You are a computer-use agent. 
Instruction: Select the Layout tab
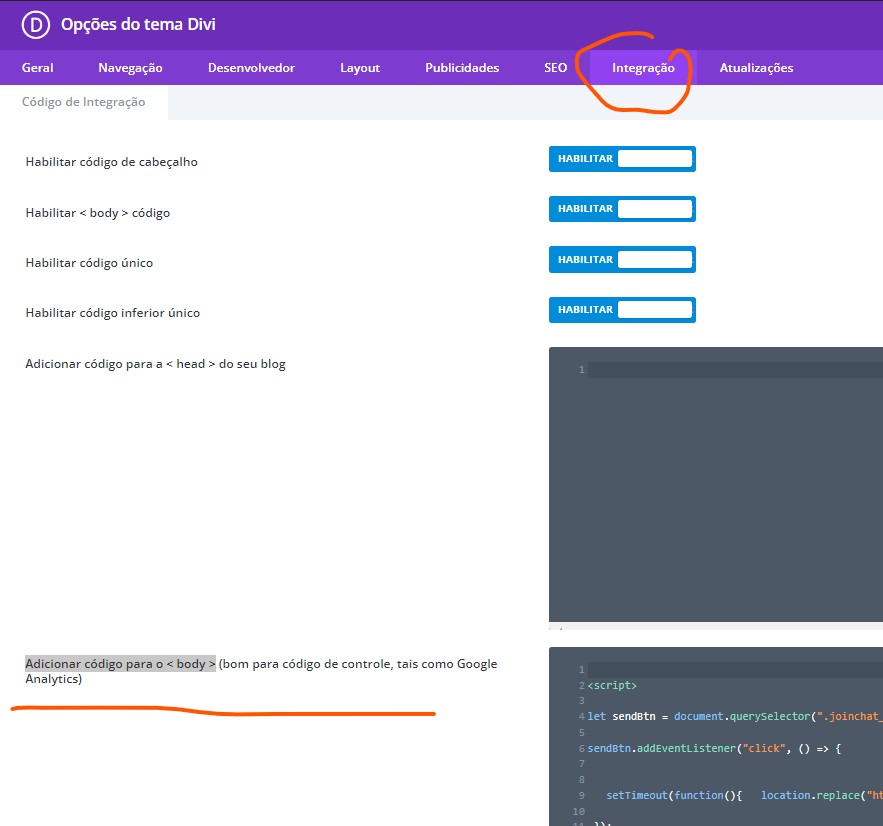(360, 68)
